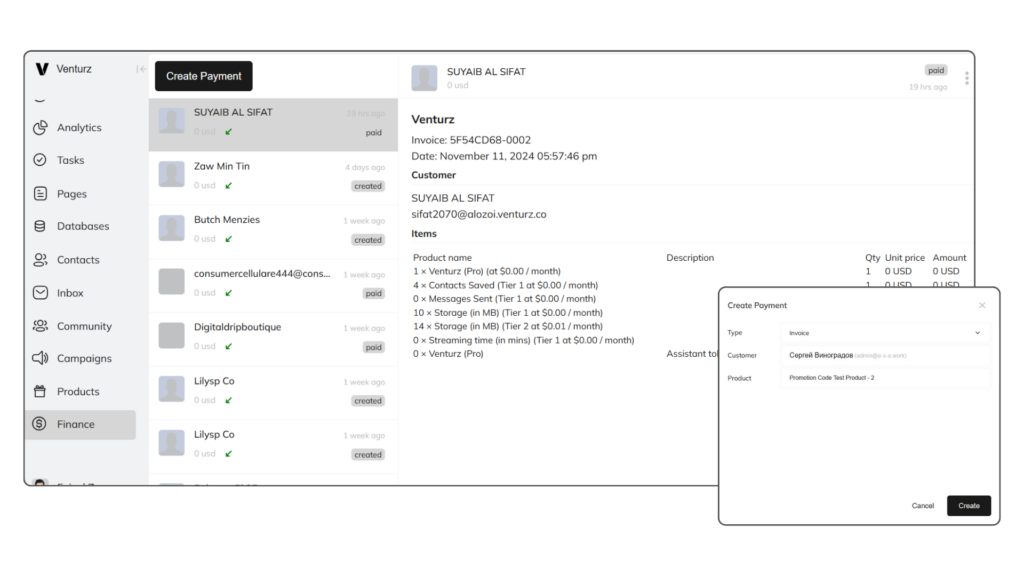The height and width of the screenshot is (576, 1024).
Task: Click avatar of Zaw Min Tin payment row
Action: pyautogui.click(x=172, y=174)
